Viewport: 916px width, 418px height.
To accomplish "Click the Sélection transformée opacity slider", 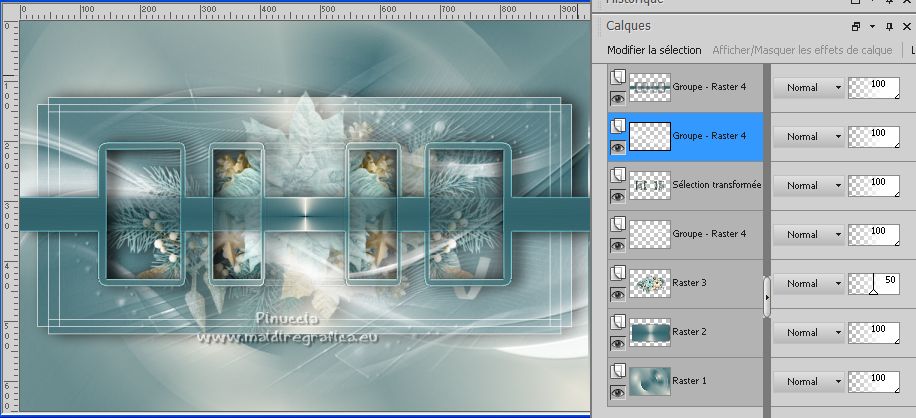I will point(874,185).
